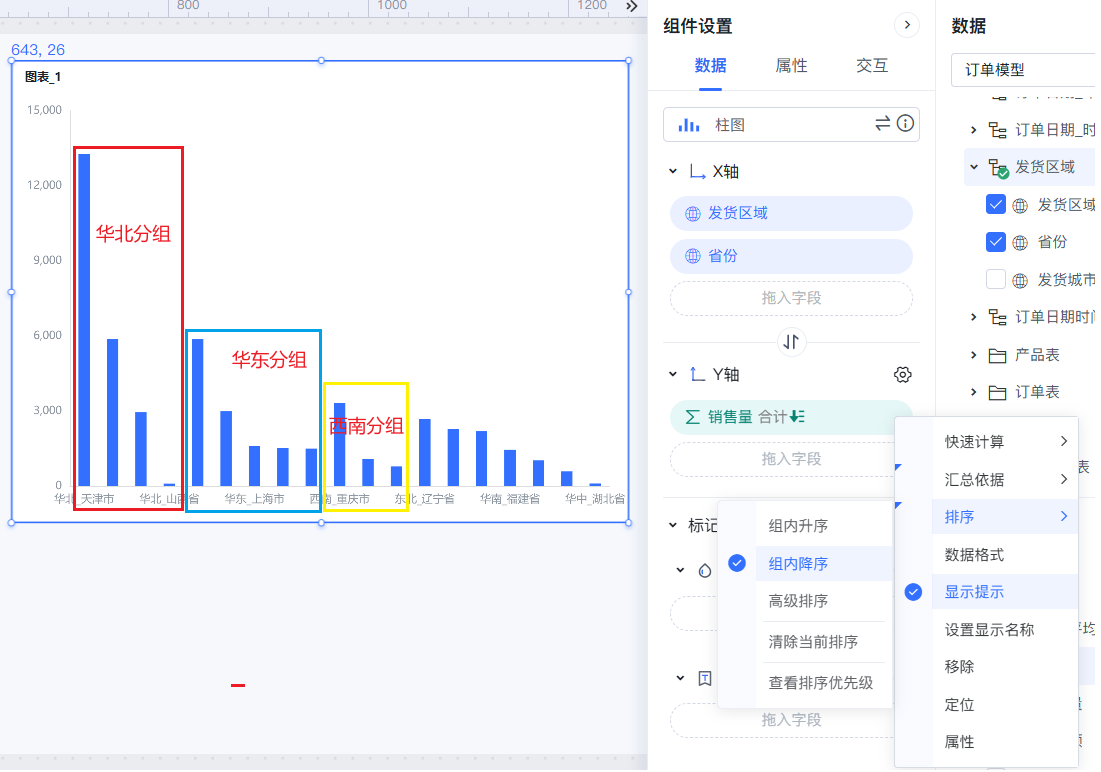Click the X轴 拖入字段 drop zone
This screenshot has width=1101, height=772.
791,299
